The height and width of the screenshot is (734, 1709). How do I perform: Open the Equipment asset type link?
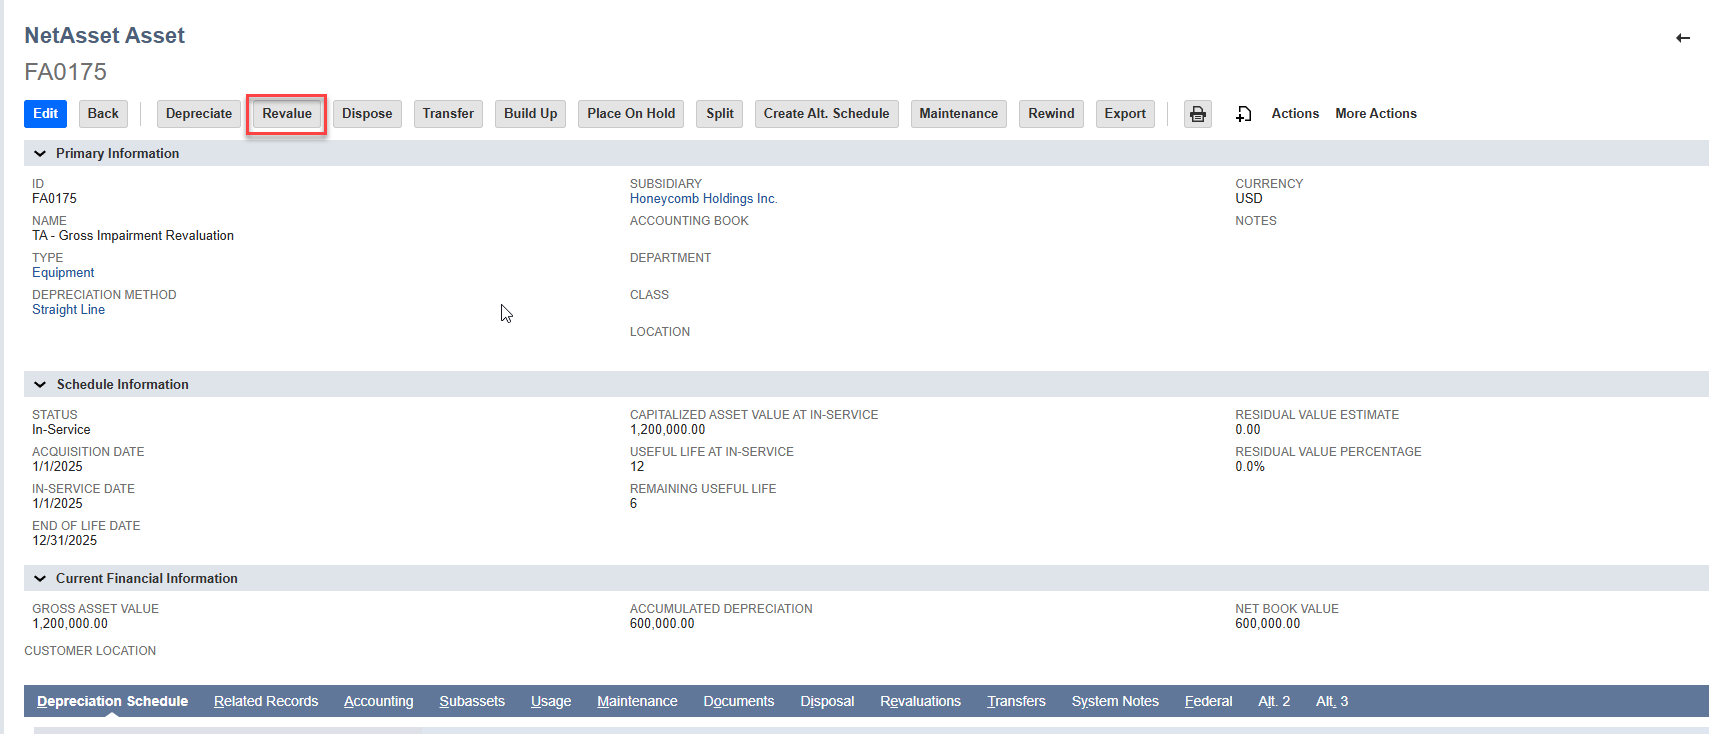(63, 273)
